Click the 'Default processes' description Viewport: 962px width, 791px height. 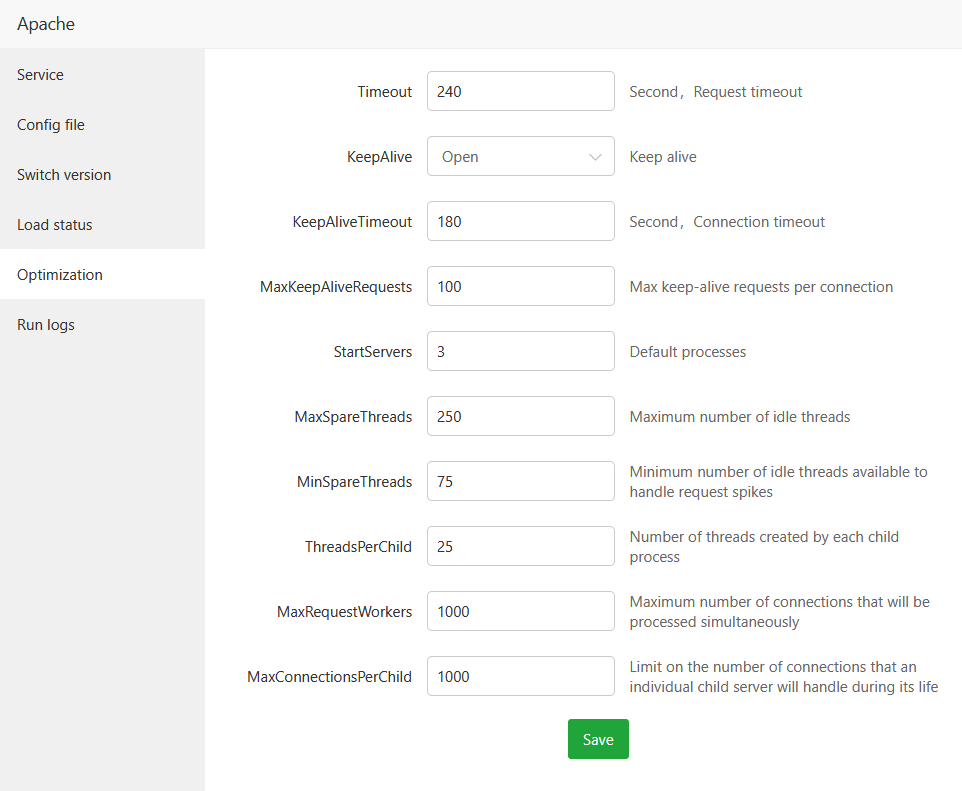pyautogui.click(x=688, y=352)
